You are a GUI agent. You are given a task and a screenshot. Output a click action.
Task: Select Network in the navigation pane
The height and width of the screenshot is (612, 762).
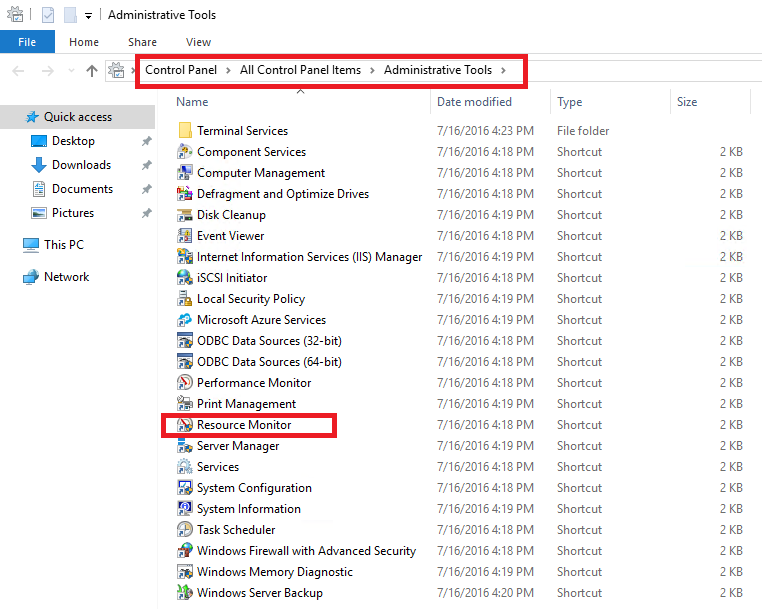[x=66, y=277]
